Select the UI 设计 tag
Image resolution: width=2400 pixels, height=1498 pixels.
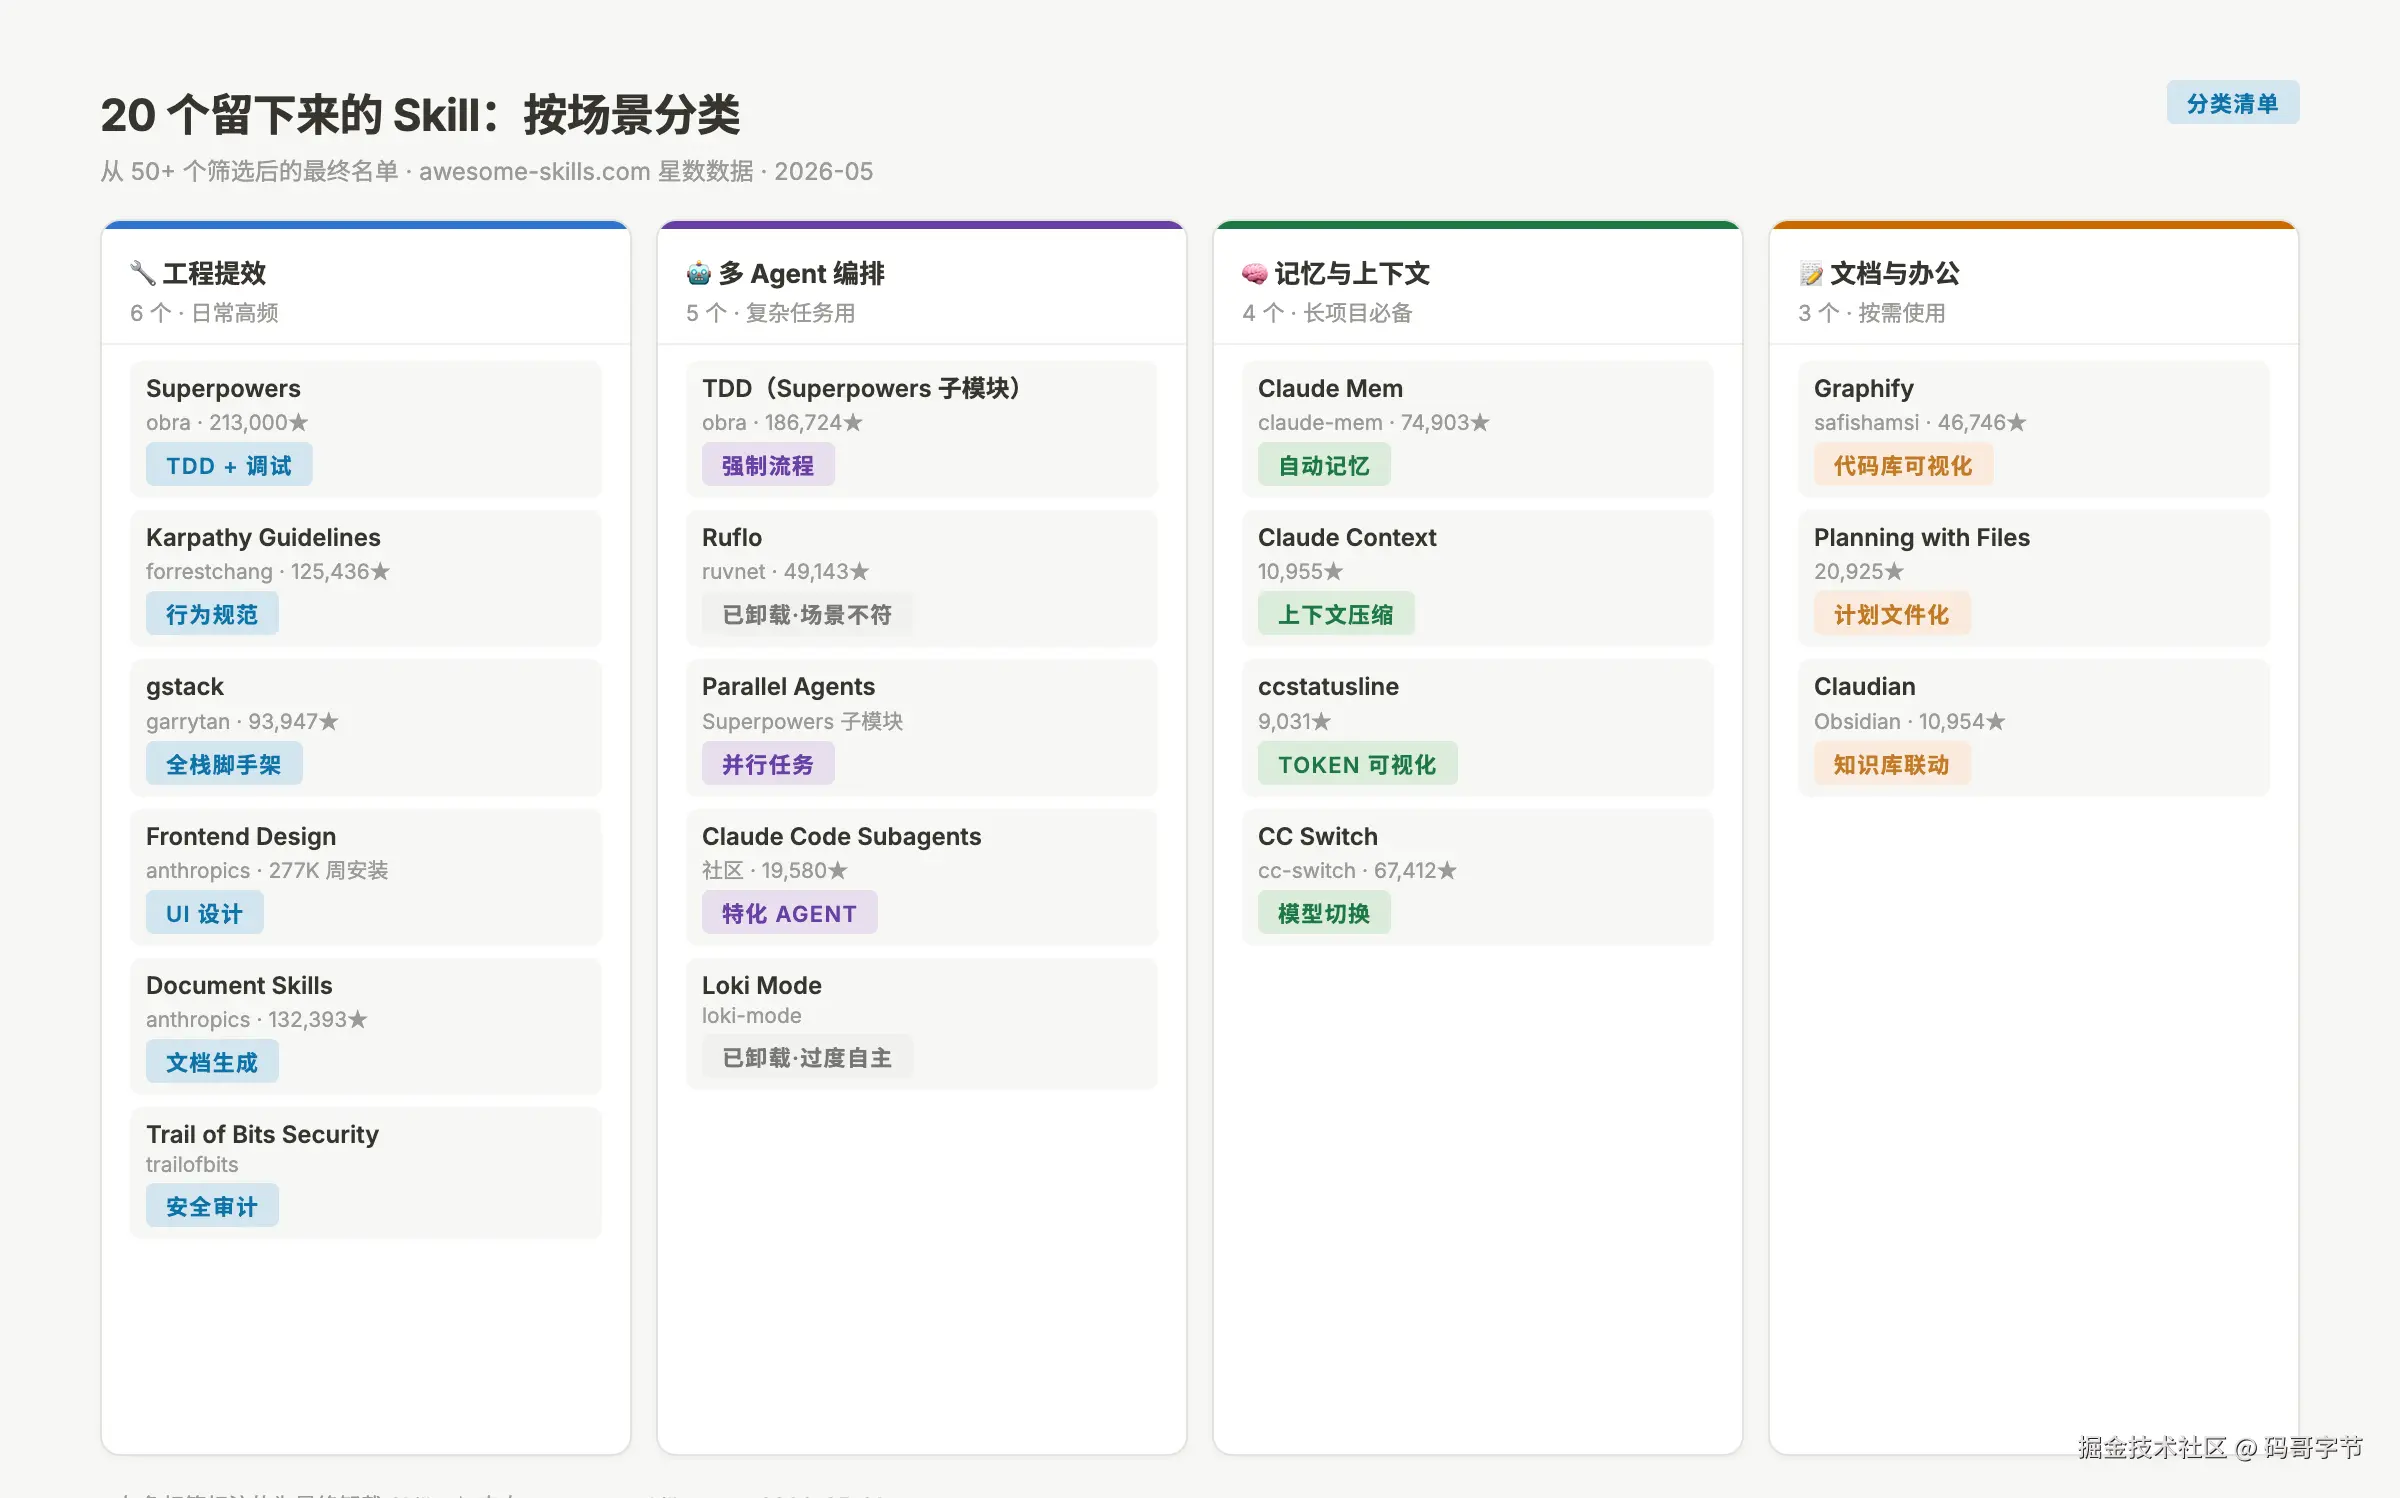pos(205,913)
